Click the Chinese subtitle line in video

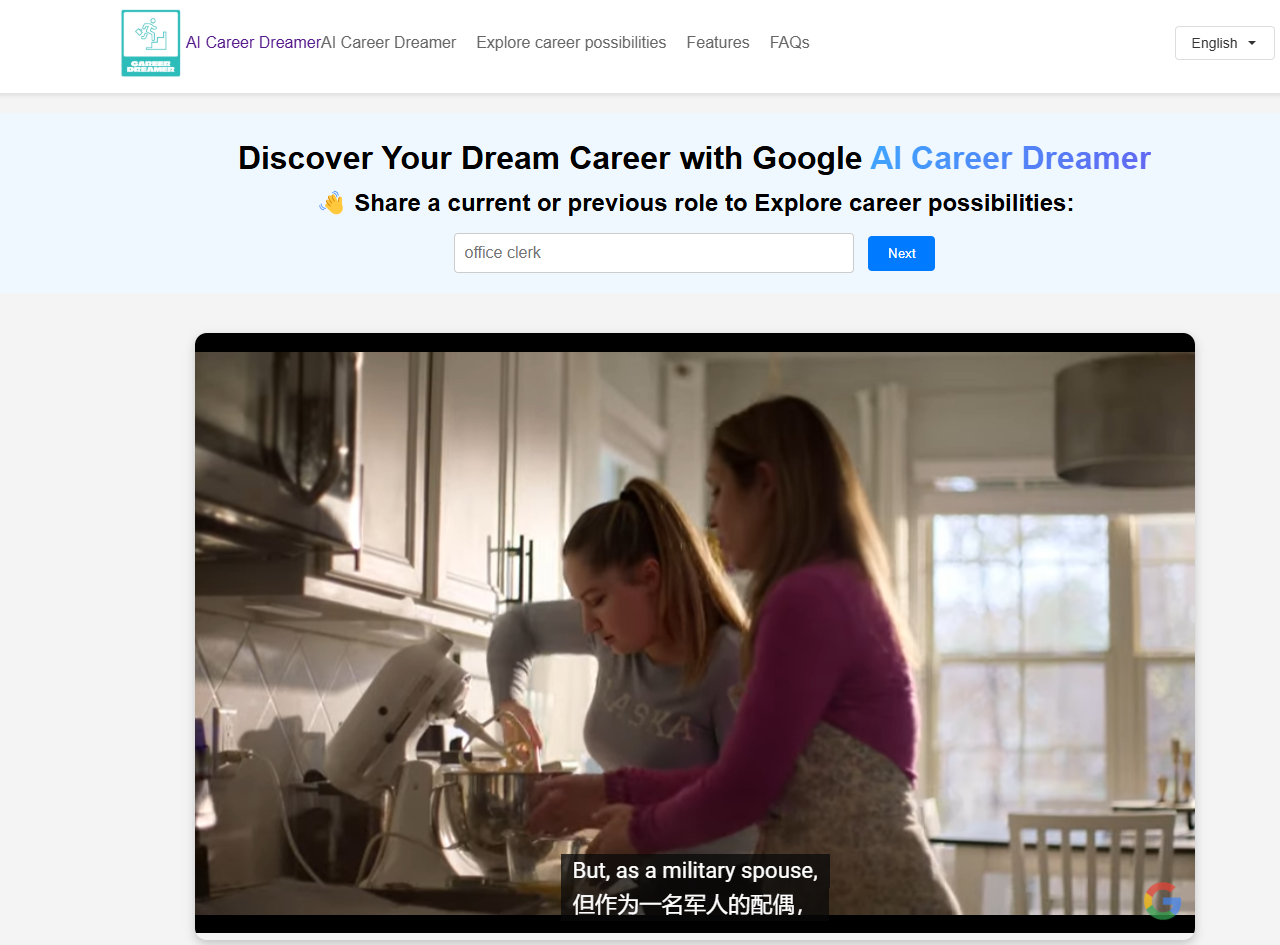coord(689,904)
